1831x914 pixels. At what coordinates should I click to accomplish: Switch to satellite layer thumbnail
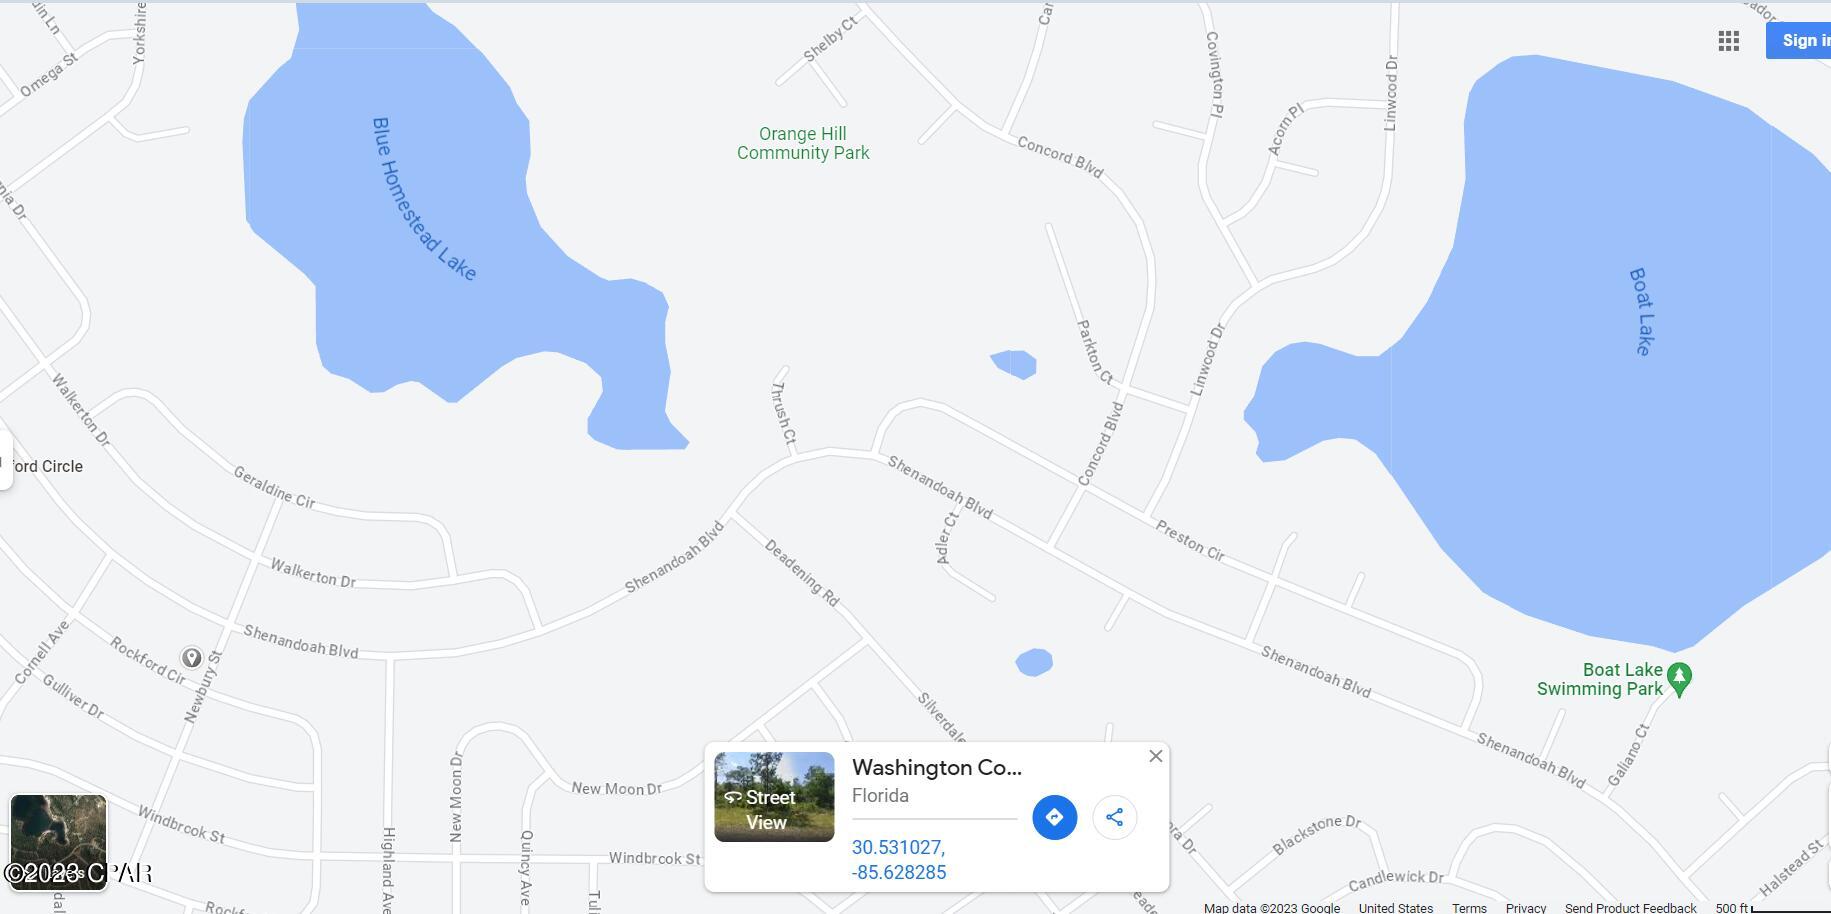tap(58, 842)
